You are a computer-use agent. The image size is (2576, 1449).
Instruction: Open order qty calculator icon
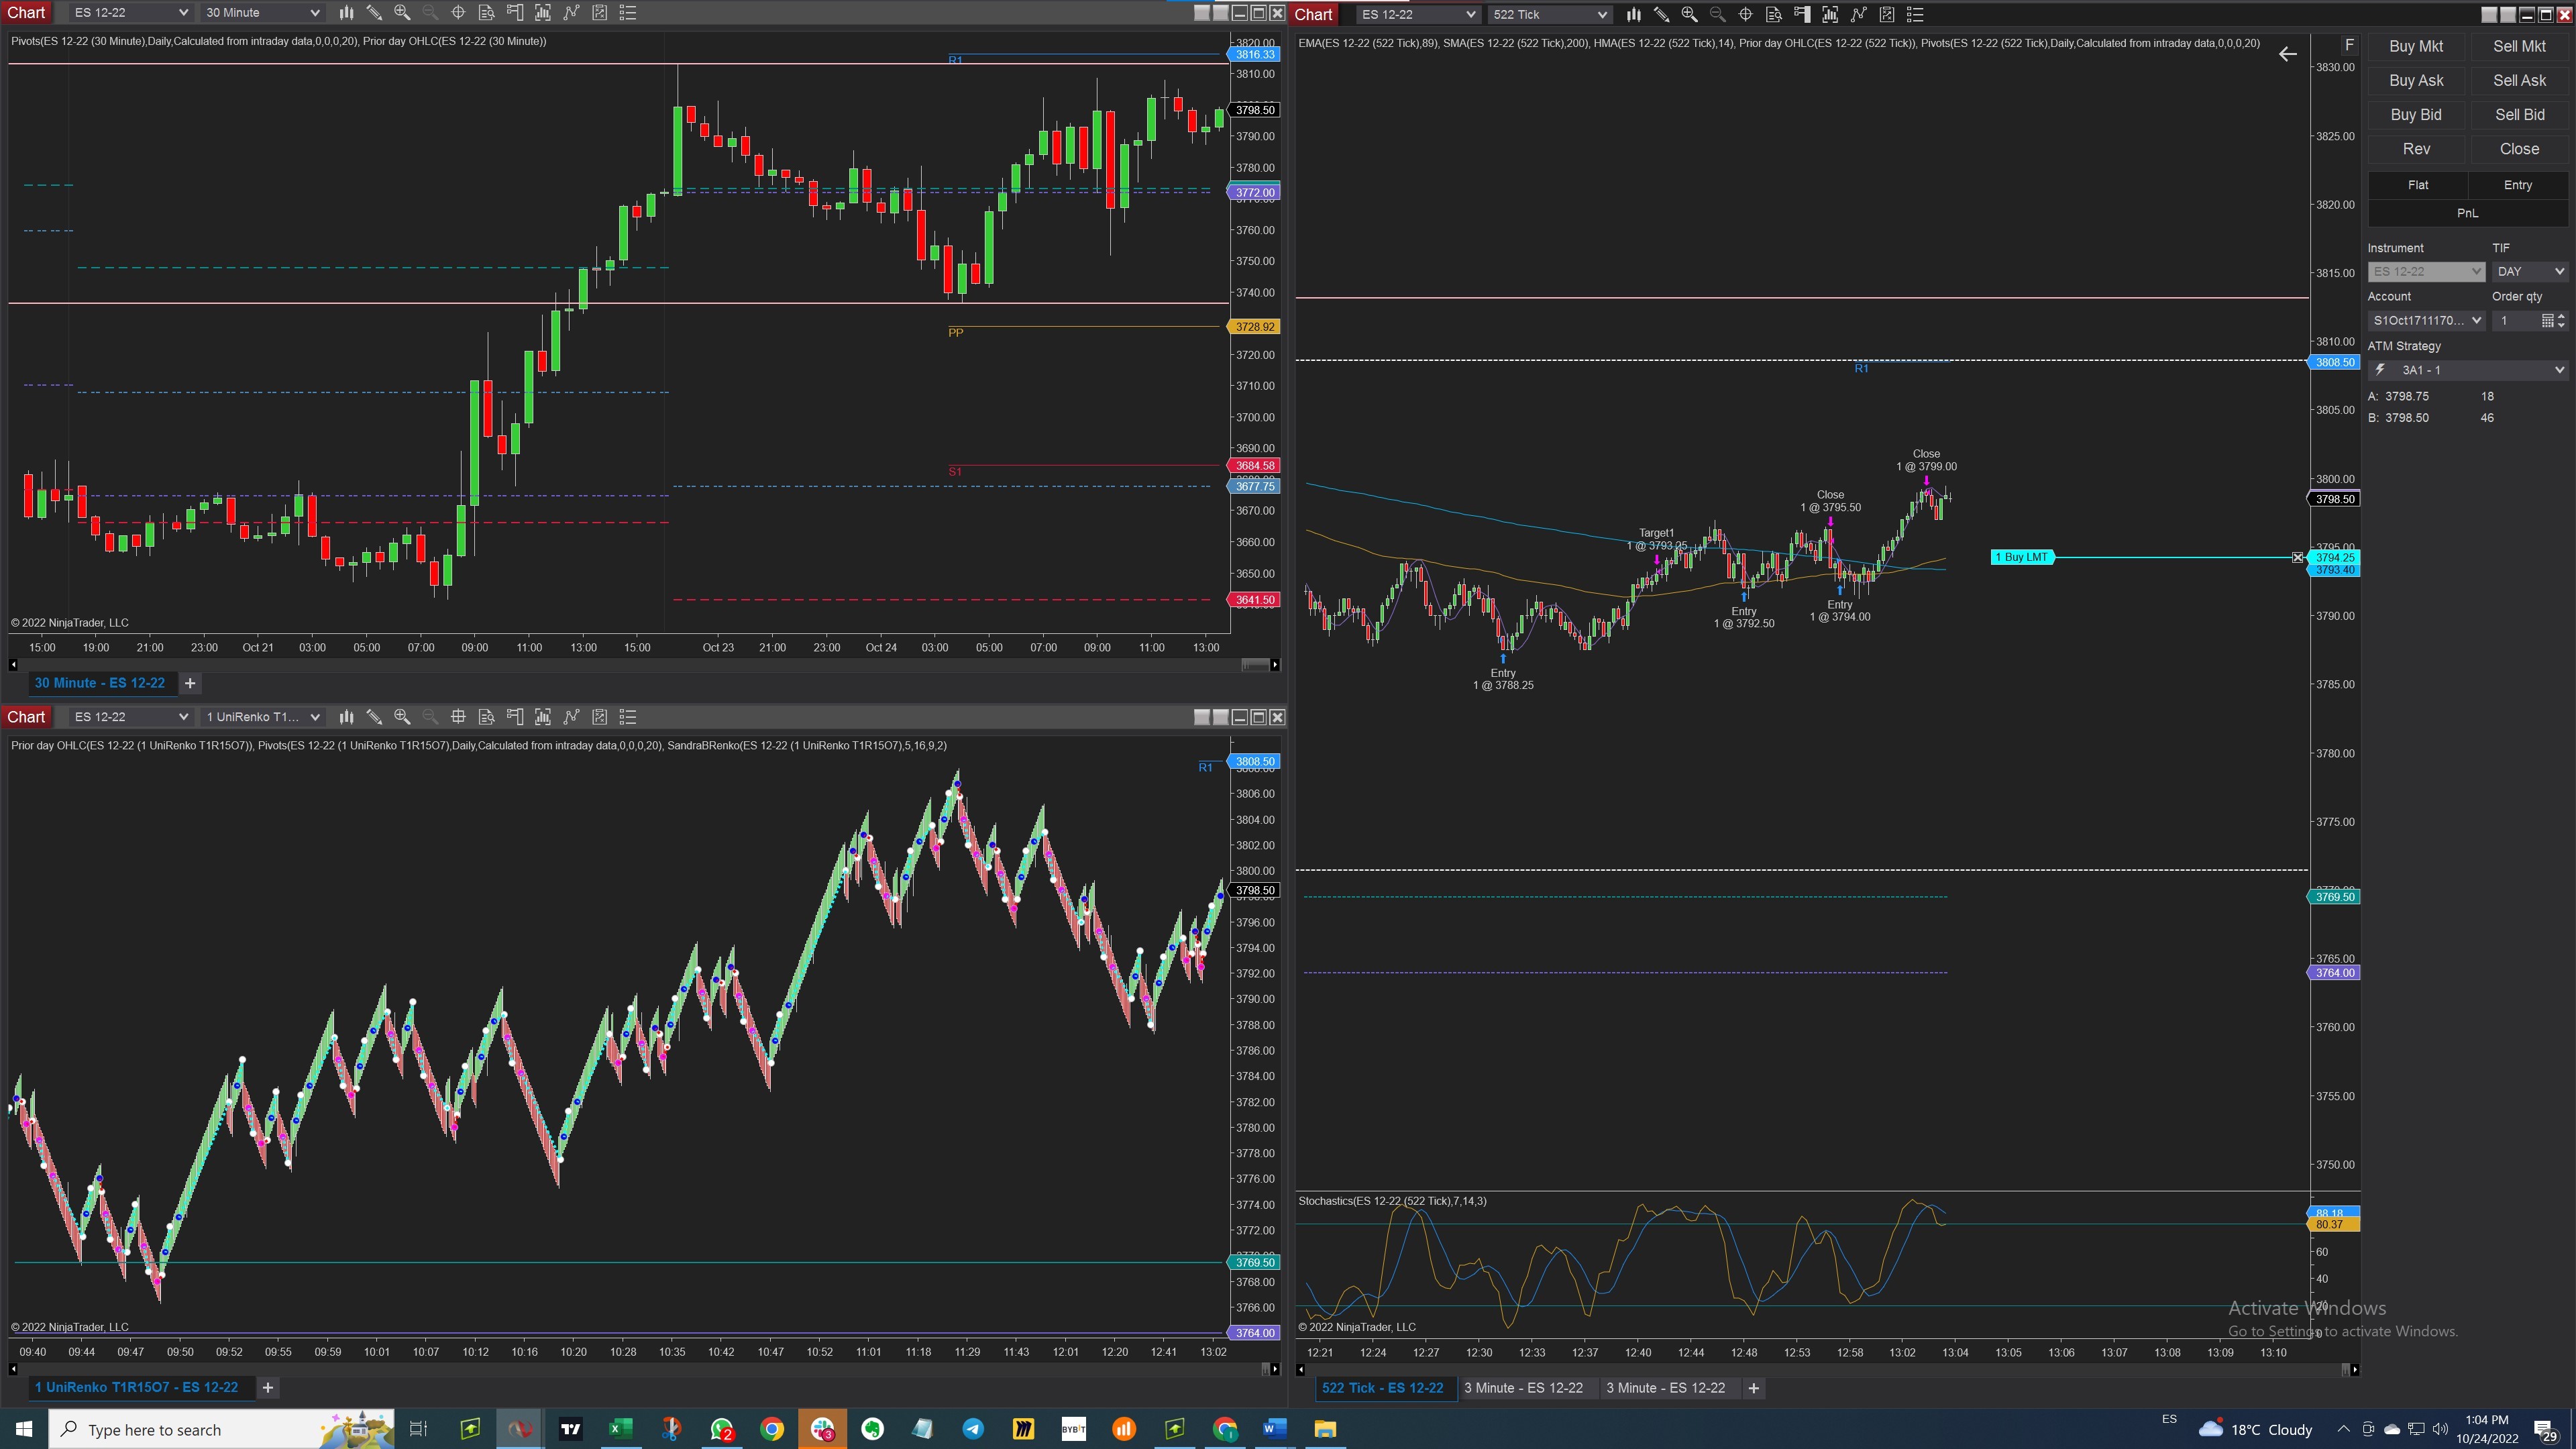click(x=2547, y=321)
